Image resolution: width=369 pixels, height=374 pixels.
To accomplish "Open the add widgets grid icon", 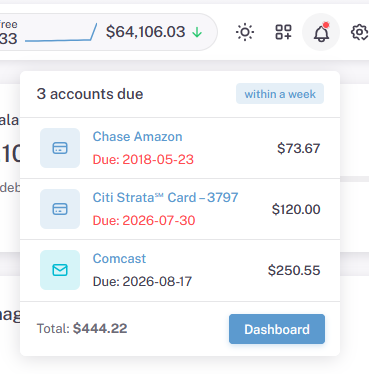I will 283,32.
